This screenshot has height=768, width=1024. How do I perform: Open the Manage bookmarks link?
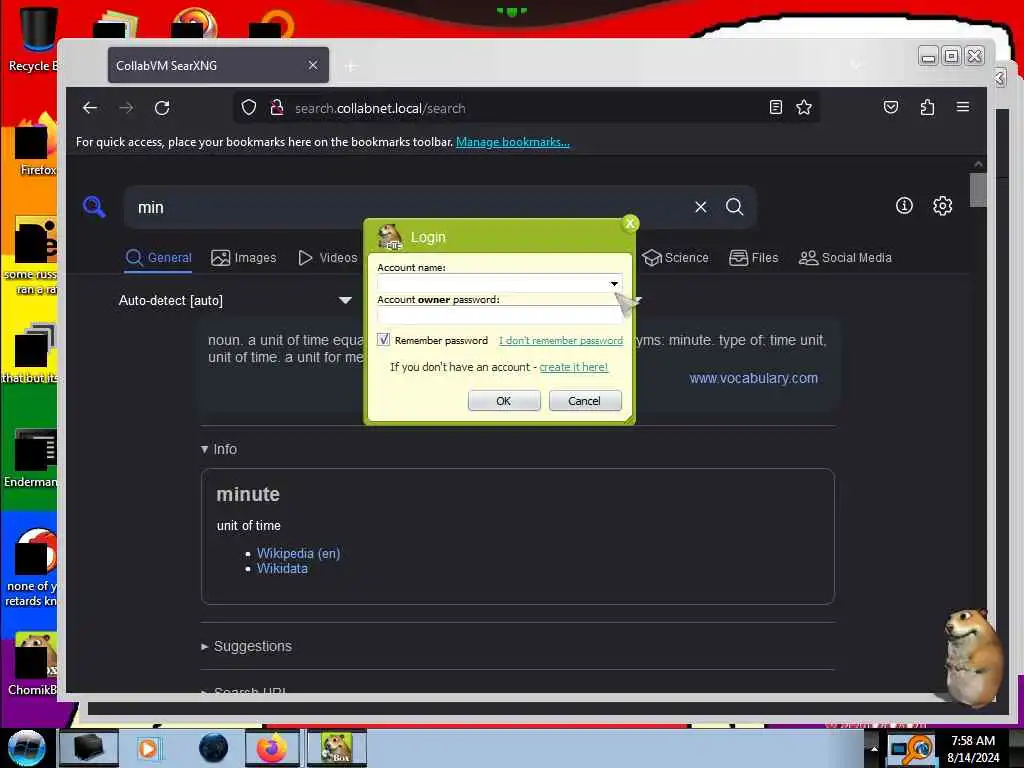pos(513,142)
